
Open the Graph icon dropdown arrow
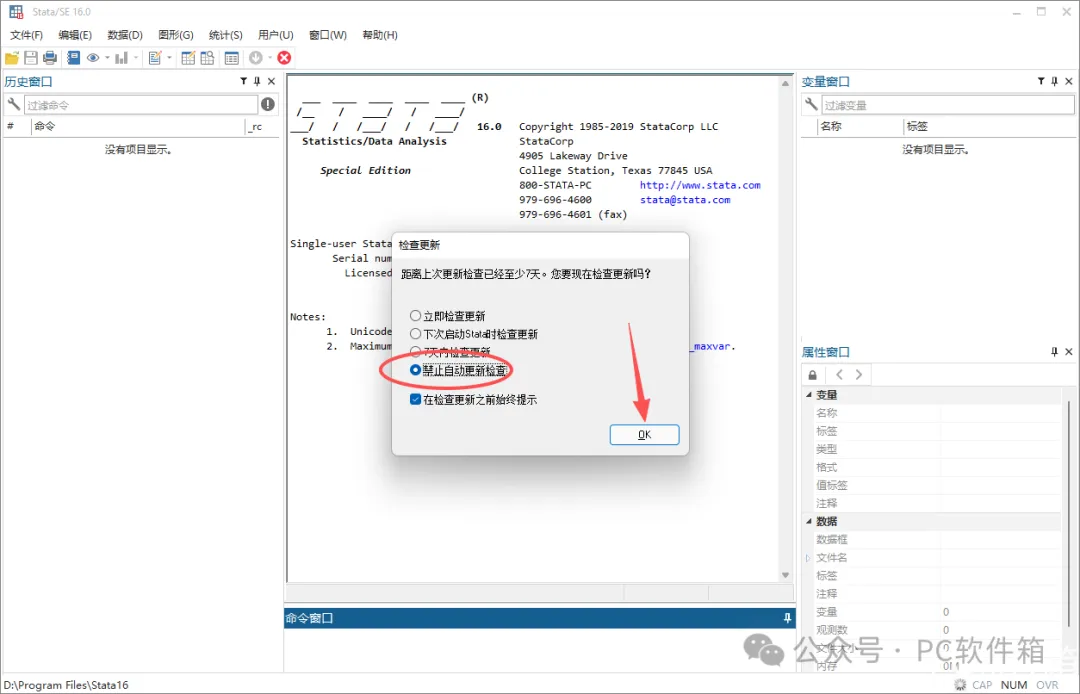(136, 58)
